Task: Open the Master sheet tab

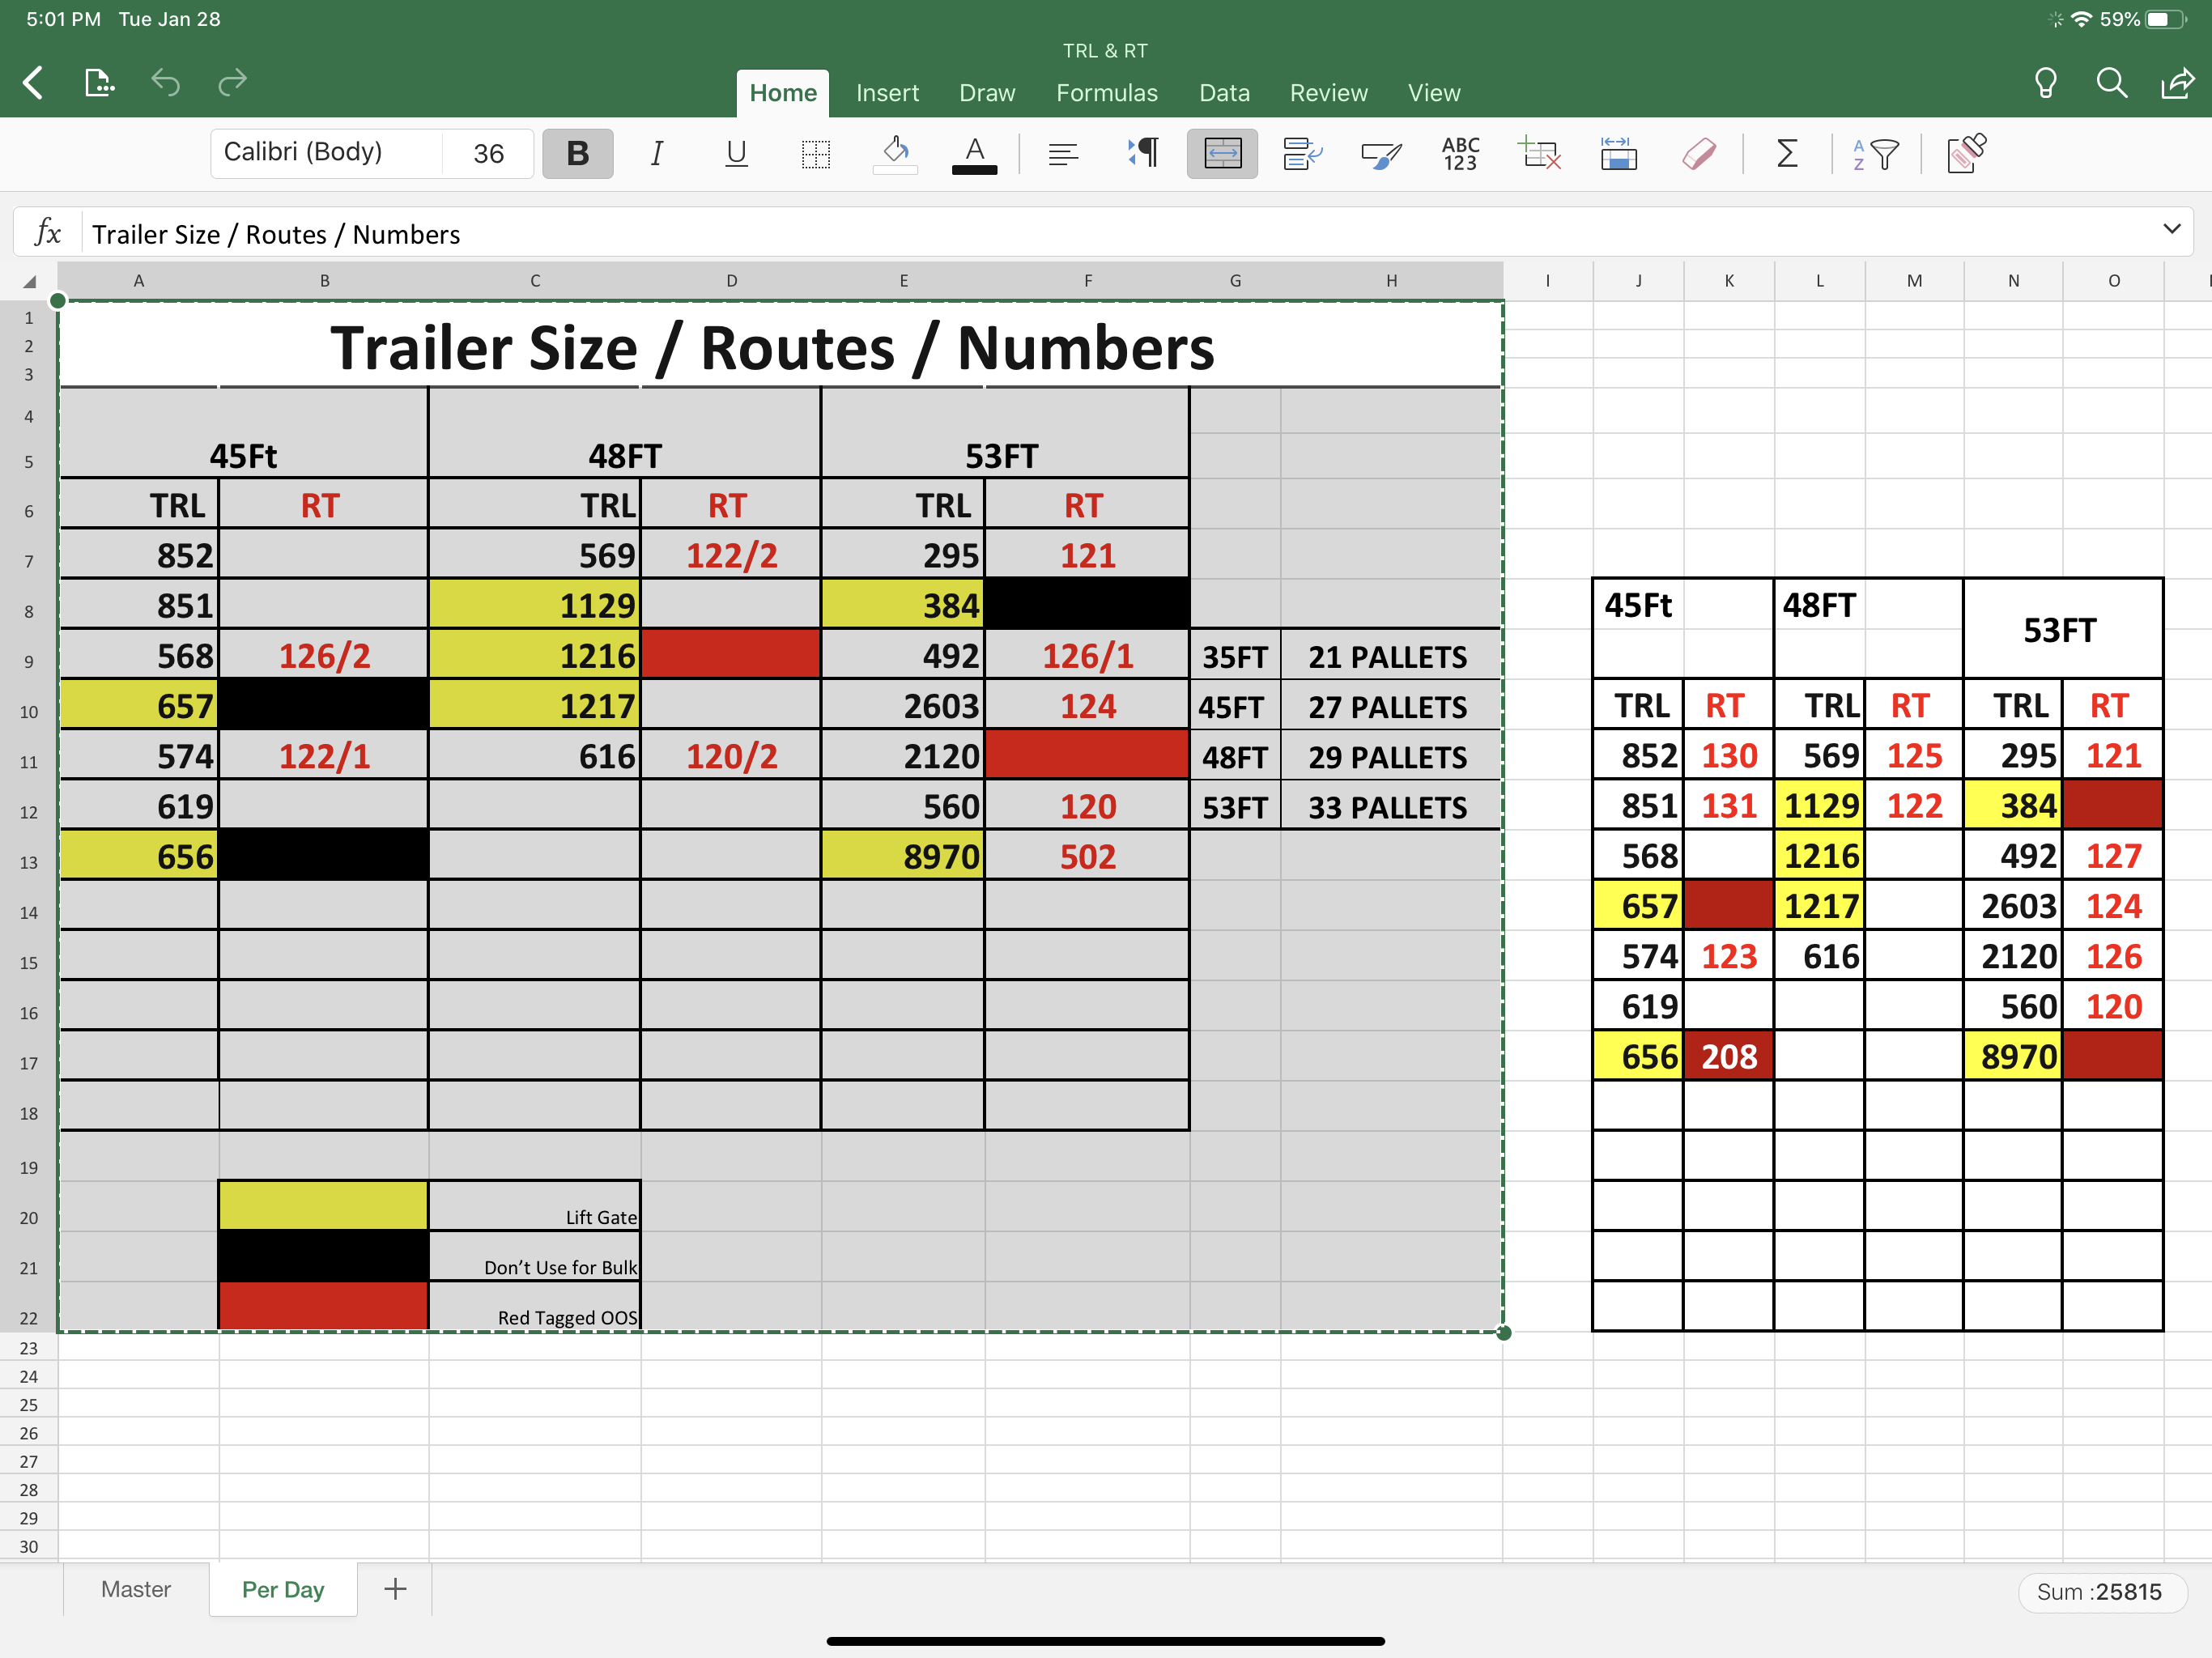Action: (136, 1589)
